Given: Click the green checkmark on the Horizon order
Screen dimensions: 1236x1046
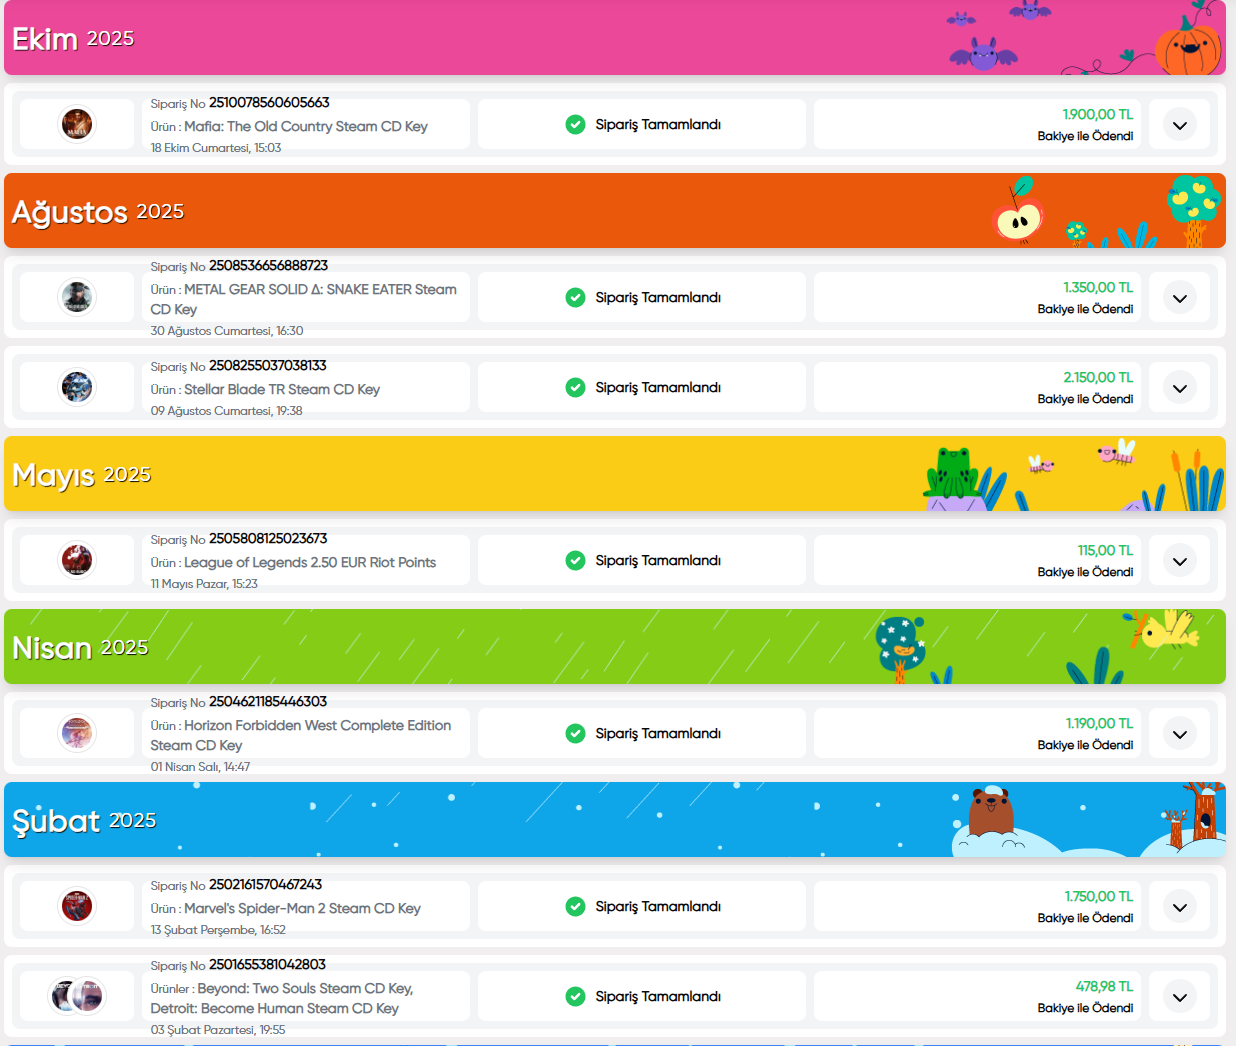Looking at the screenshot, I should click(x=575, y=733).
